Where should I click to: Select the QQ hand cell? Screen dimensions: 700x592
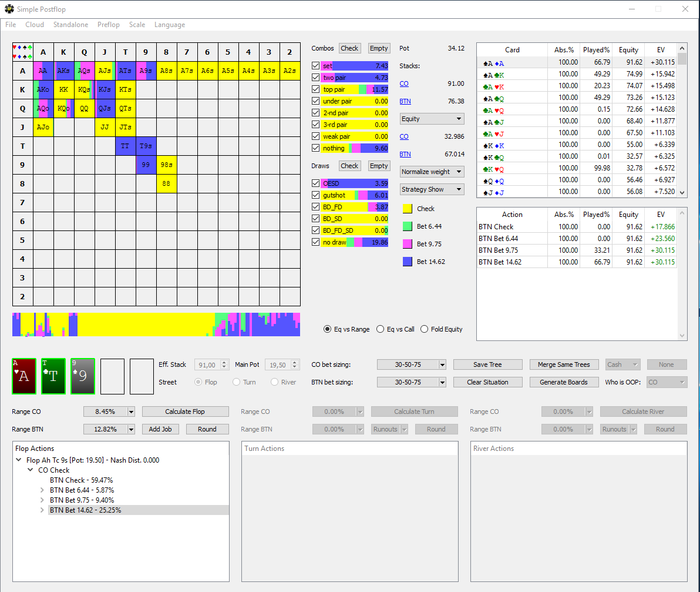point(84,108)
